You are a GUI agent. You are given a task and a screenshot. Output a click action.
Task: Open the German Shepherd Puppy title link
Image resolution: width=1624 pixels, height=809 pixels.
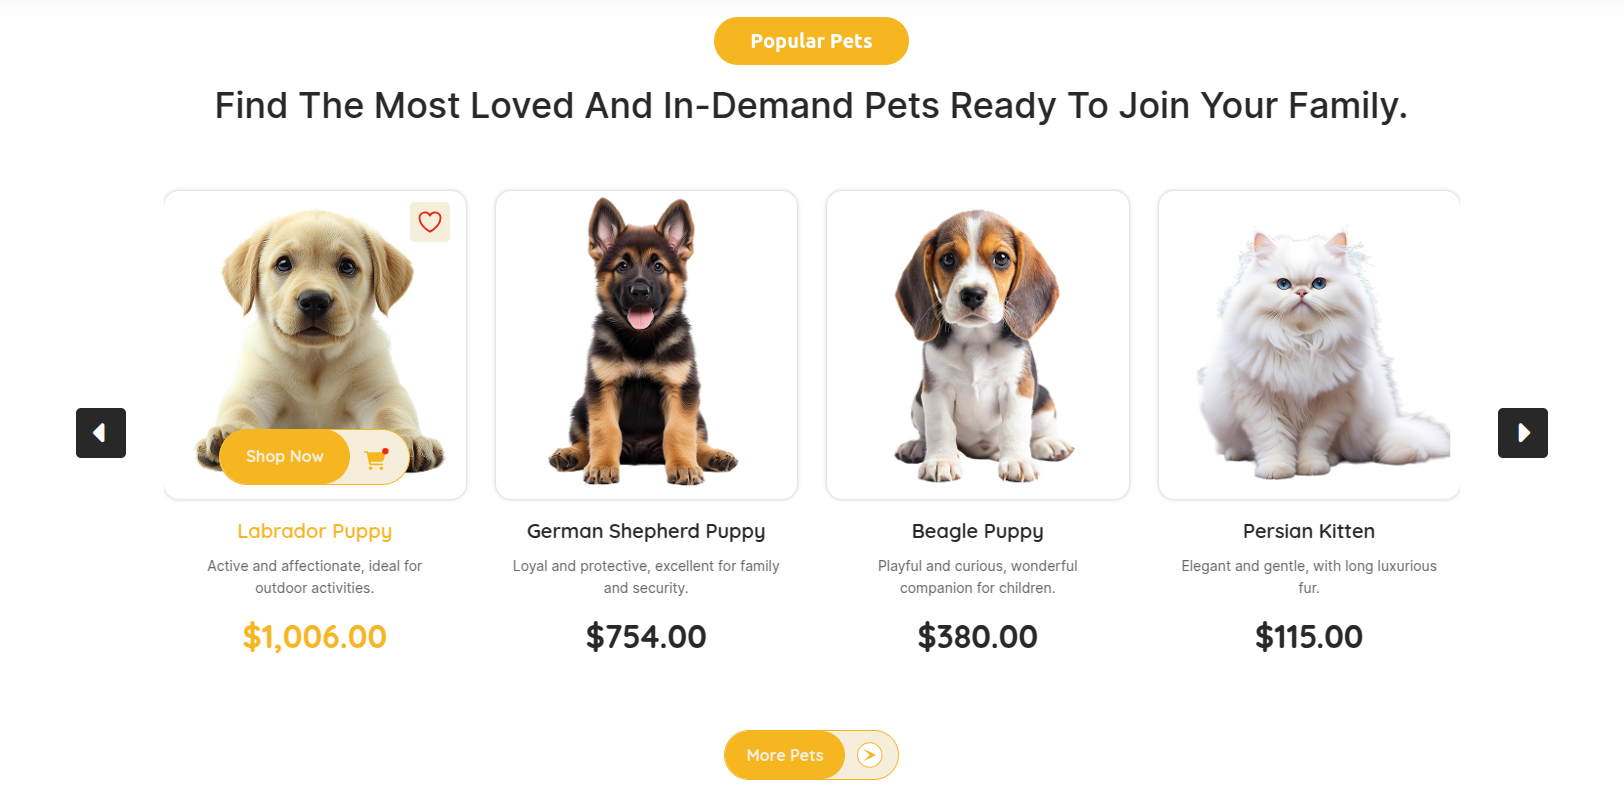point(646,531)
